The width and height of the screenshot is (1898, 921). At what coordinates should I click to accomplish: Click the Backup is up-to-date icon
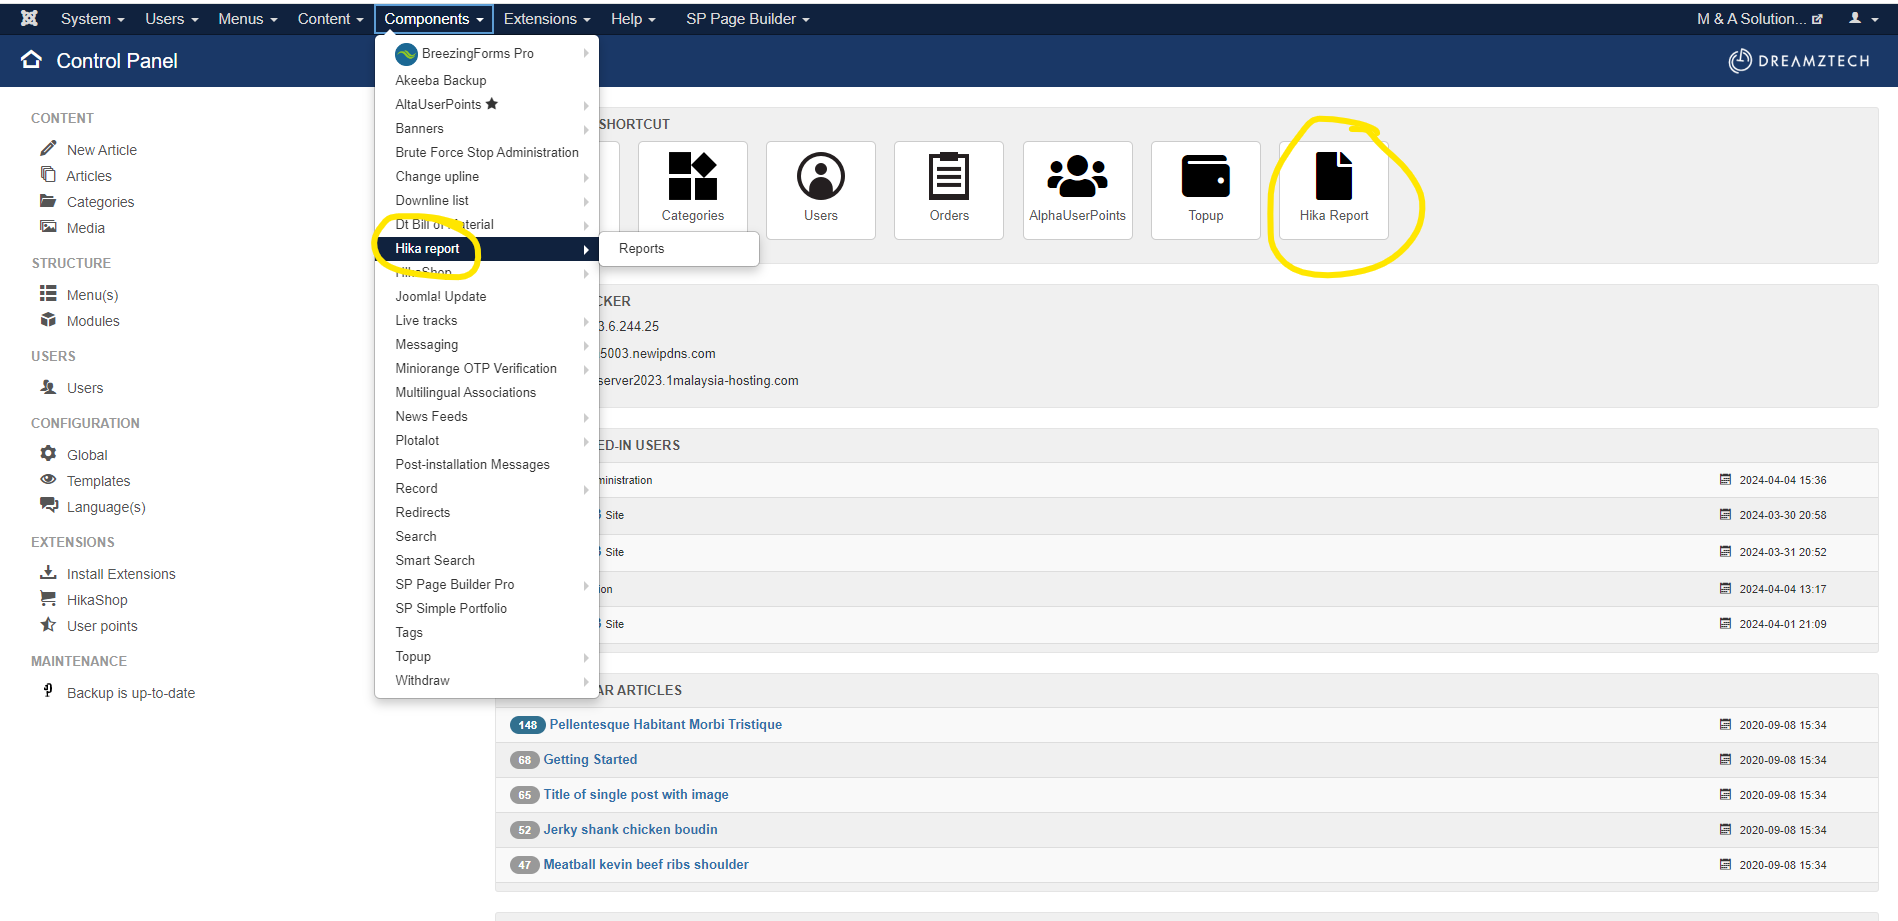pos(48,691)
